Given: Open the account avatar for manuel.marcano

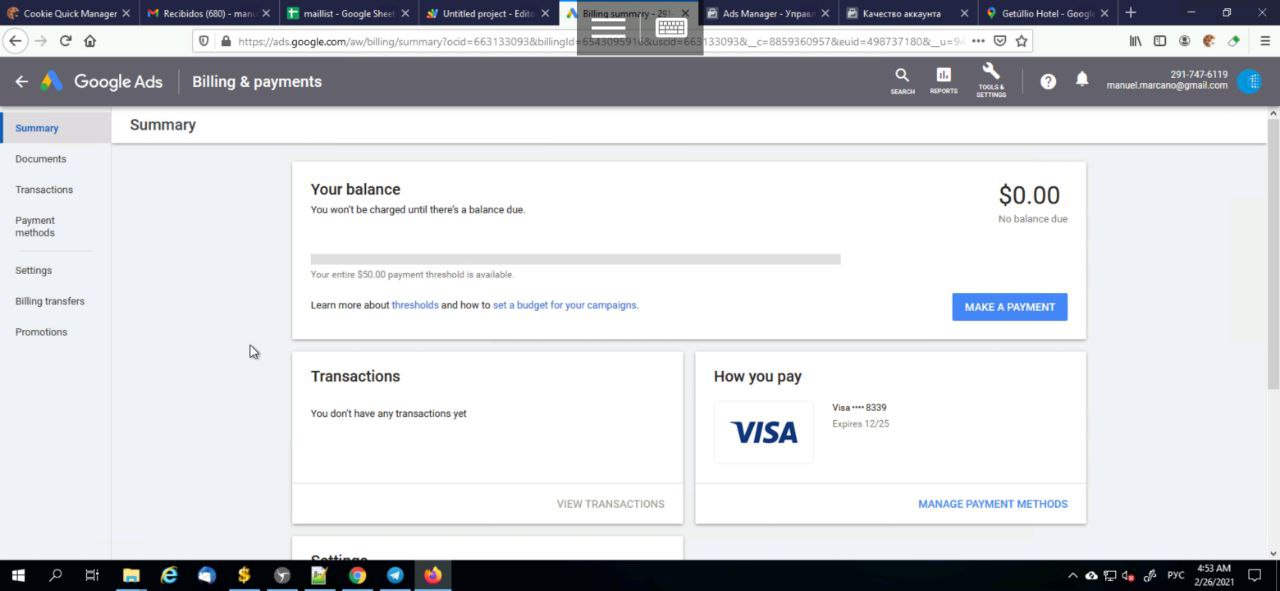Looking at the screenshot, I should coord(1249,82).
